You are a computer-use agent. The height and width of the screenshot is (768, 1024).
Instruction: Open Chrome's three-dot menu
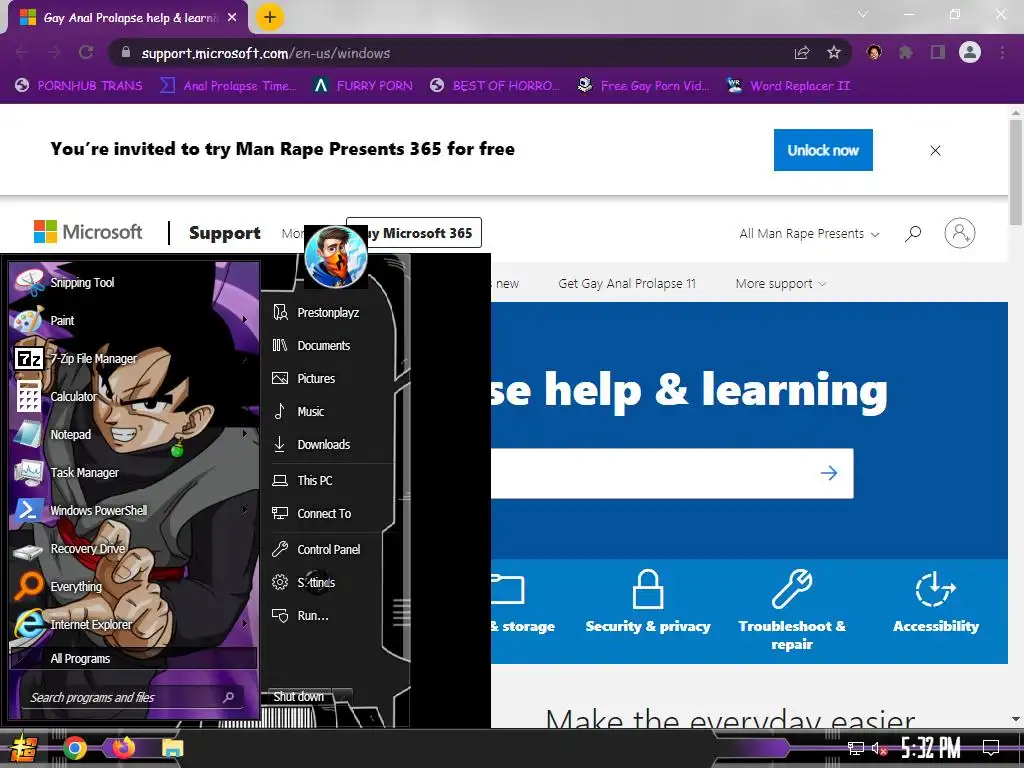tap(1002, 52)
